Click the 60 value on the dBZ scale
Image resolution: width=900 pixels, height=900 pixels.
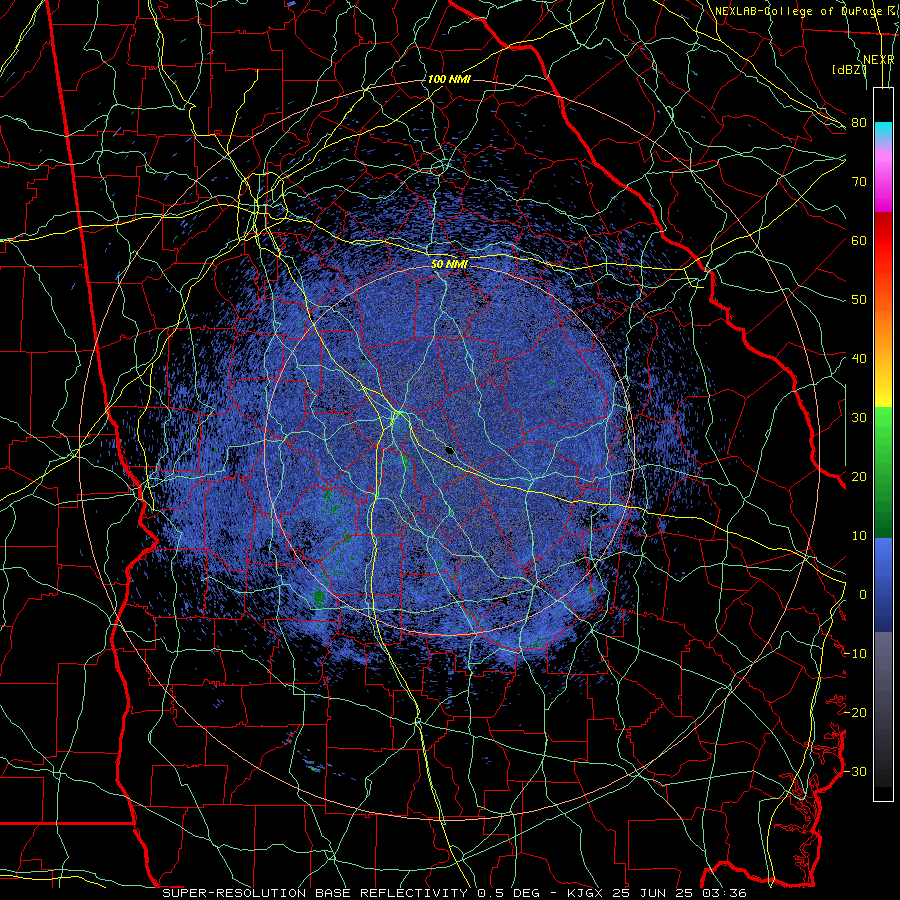click(x=859, y=241)
